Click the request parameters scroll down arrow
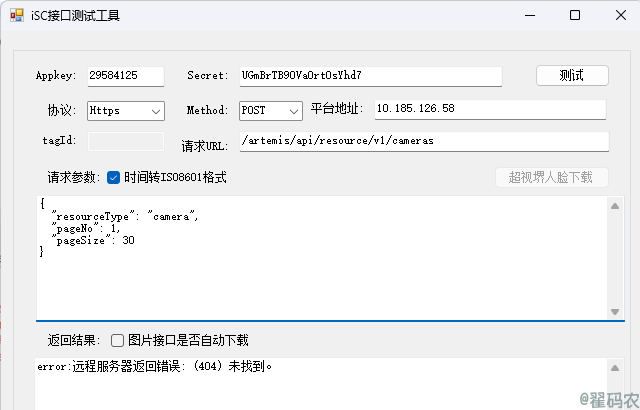 click(x=615, y=312)
